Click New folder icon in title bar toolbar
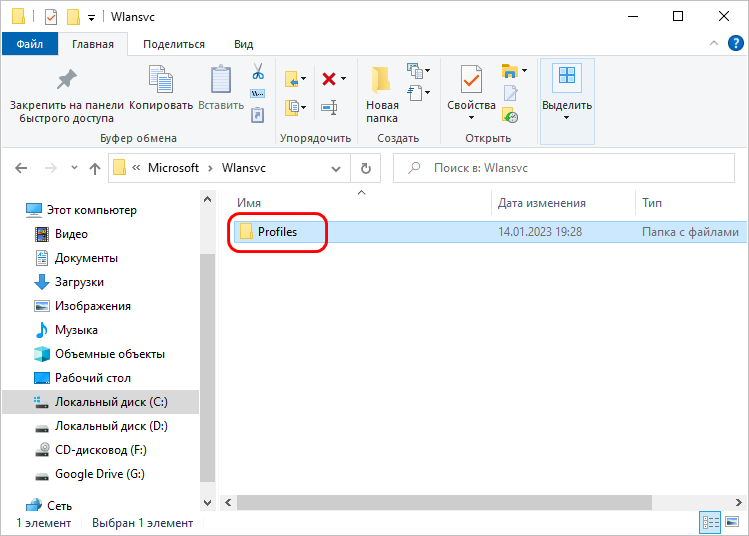Image resolution: width=749 pixels, height=536 pixels. pos(74,17)
